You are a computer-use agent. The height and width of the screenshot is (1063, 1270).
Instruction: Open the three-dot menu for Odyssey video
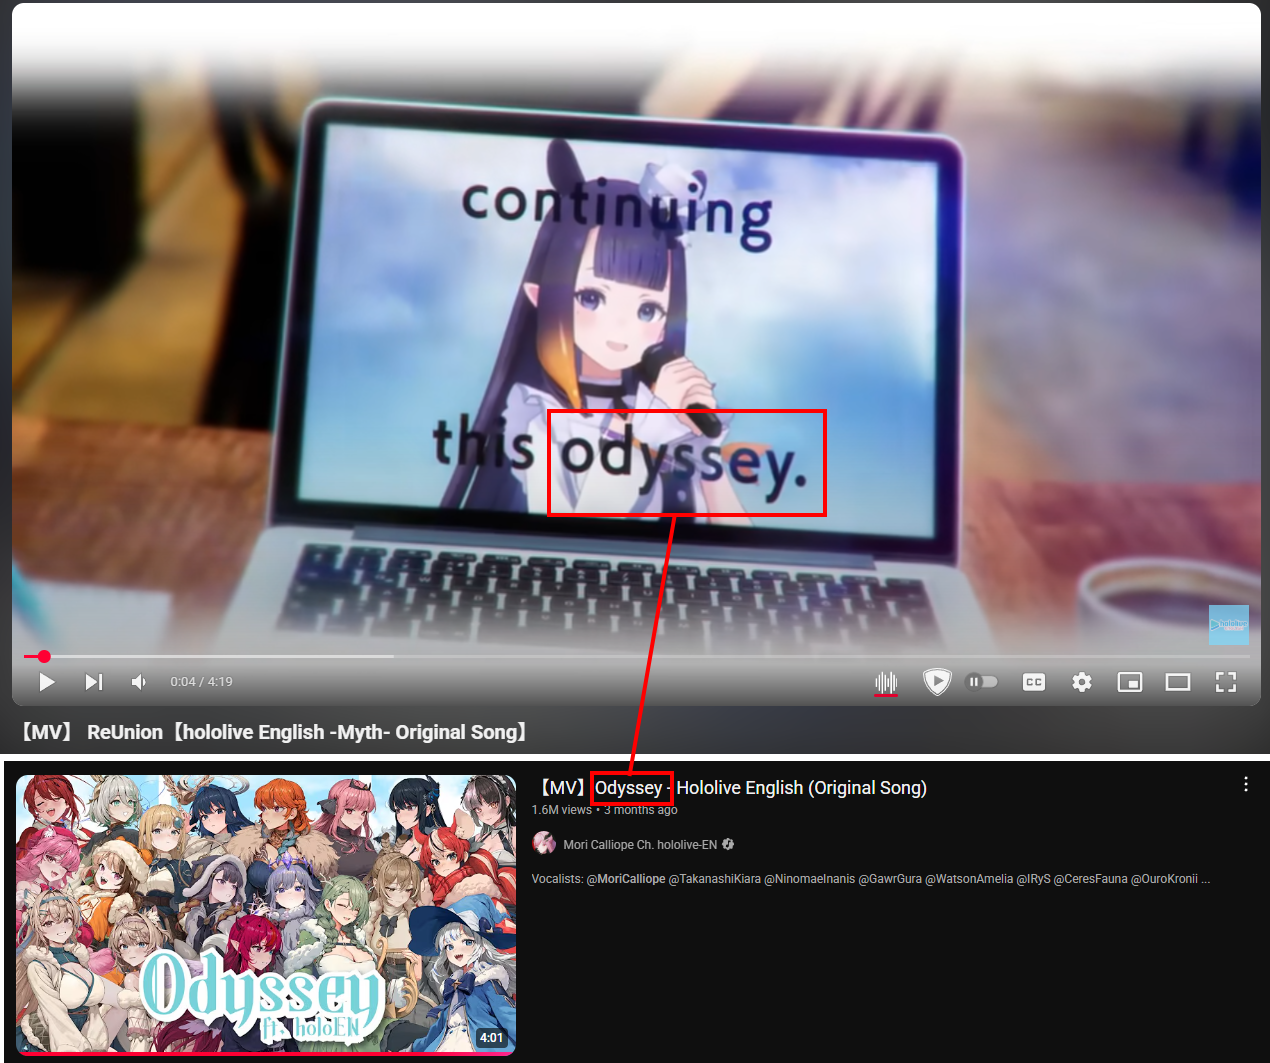[1246, 784]
